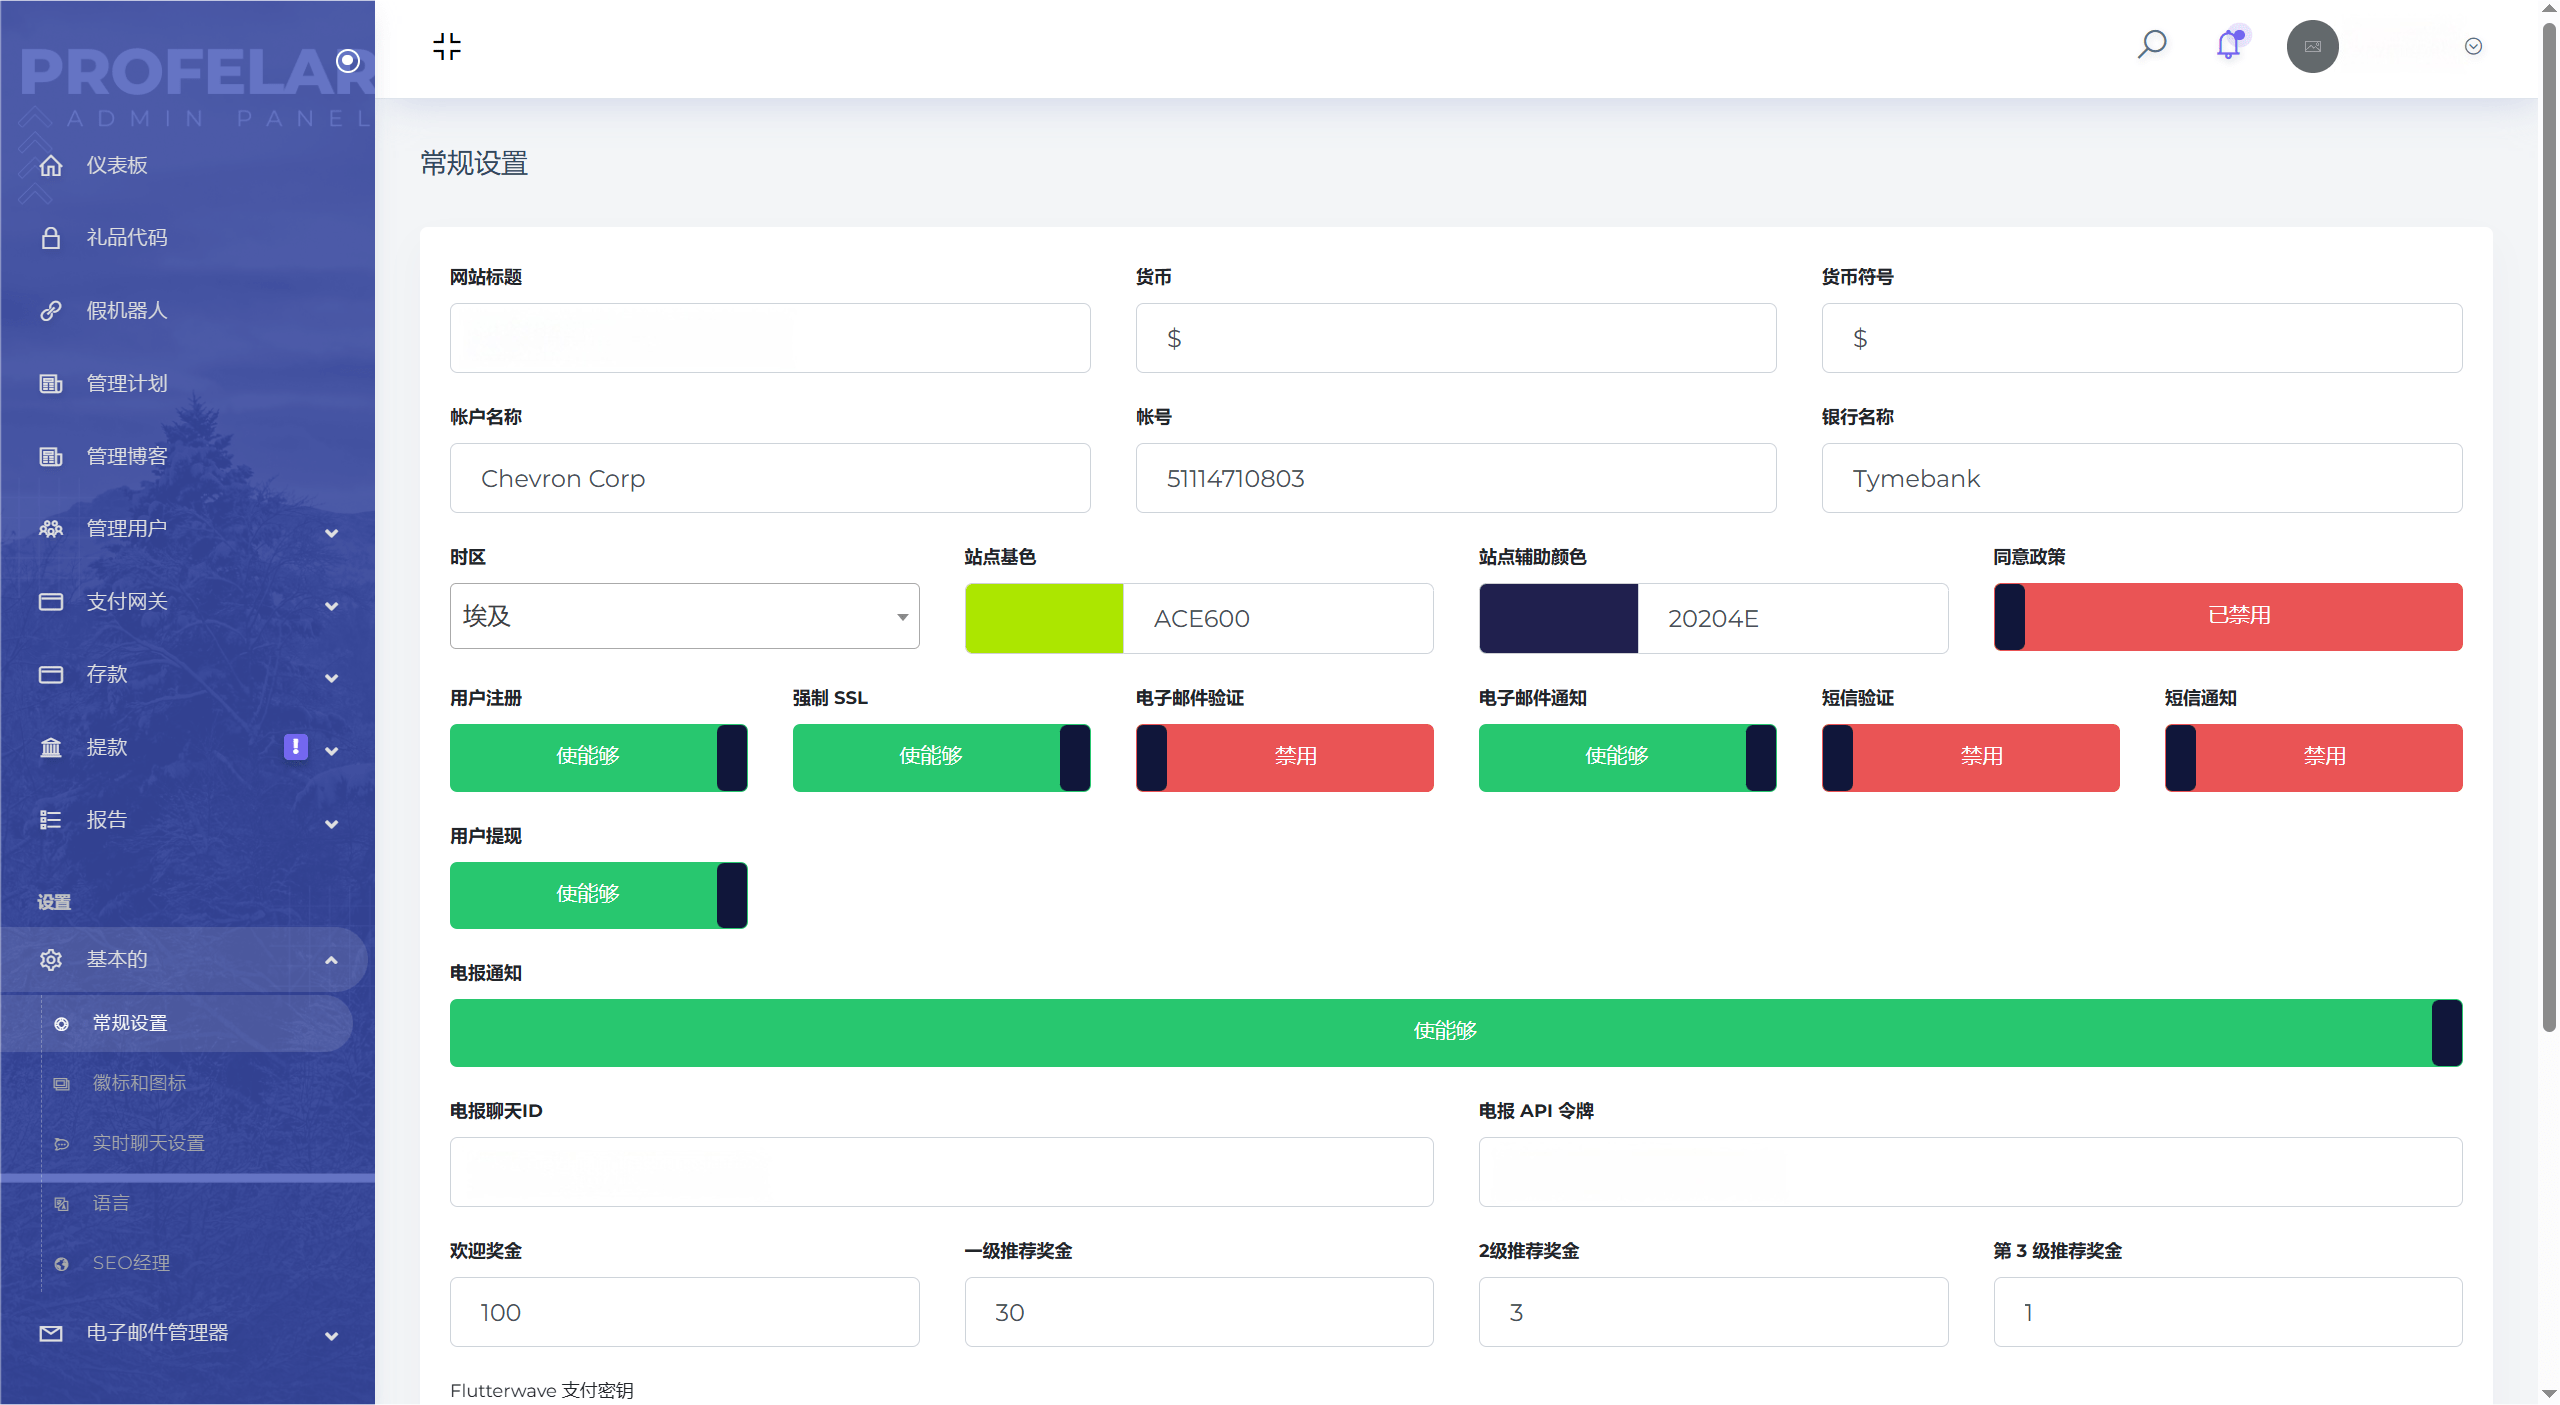The height and width of the screenshot is (1405, 2560).
Task: Click the user avatar picture
Action: pyautogui.click(x=2312, y=46)
